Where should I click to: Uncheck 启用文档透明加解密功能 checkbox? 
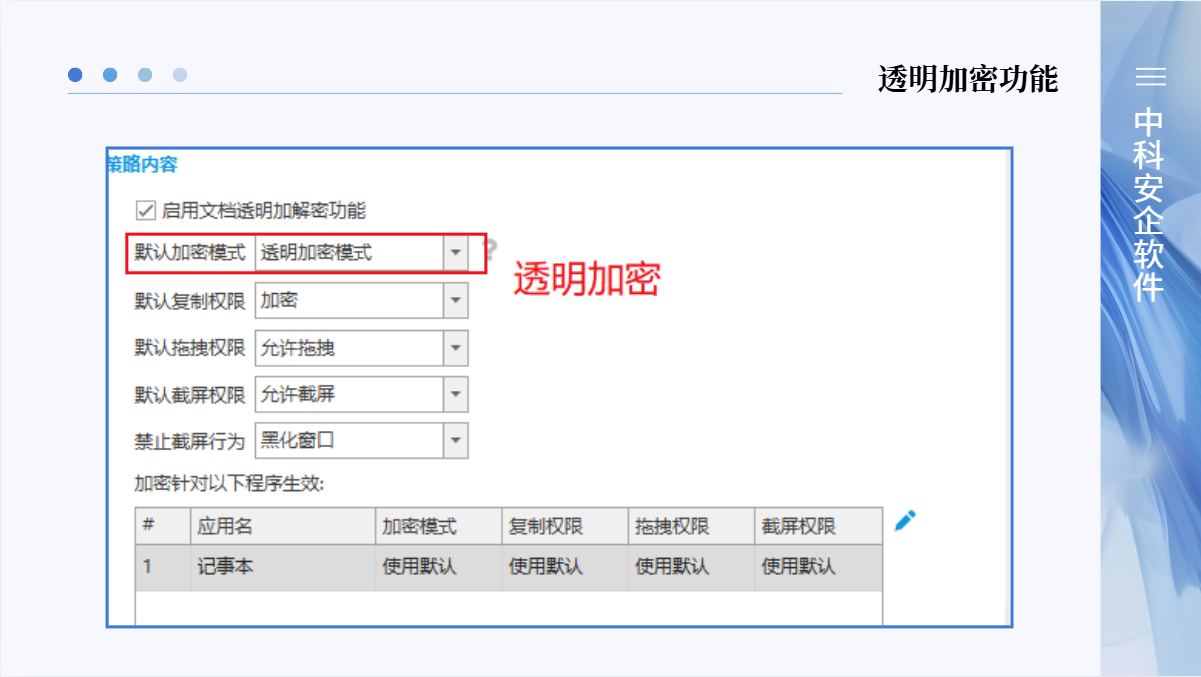146,211
